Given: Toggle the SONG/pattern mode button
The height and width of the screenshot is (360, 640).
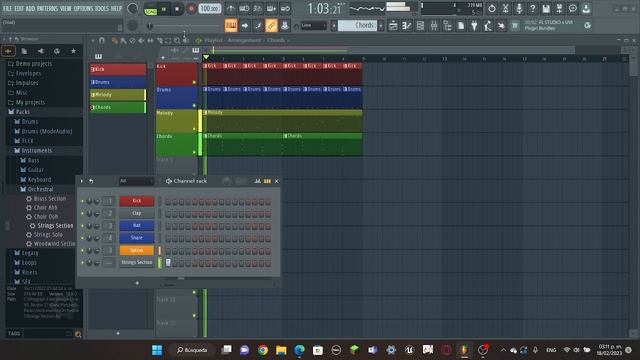Looking at the screenshot, I should tap(151, 9).
